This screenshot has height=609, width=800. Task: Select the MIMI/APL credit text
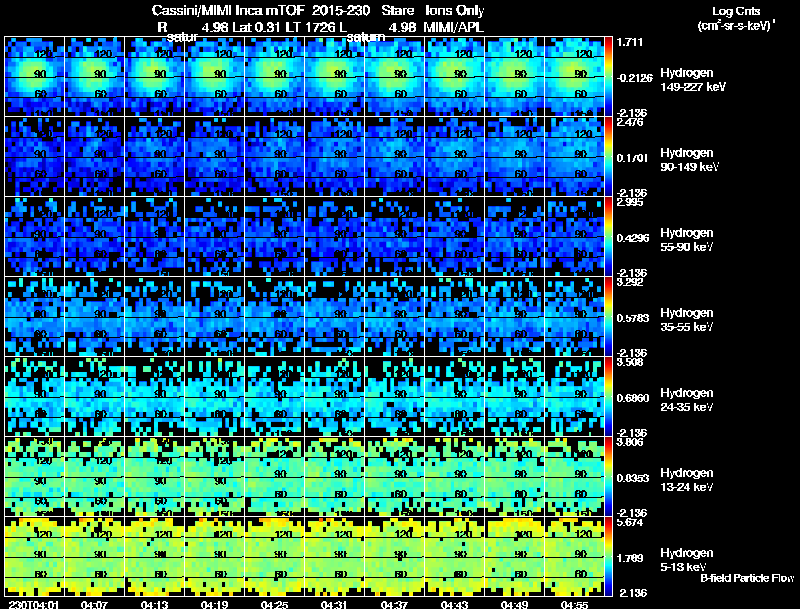tap(453, 27)
